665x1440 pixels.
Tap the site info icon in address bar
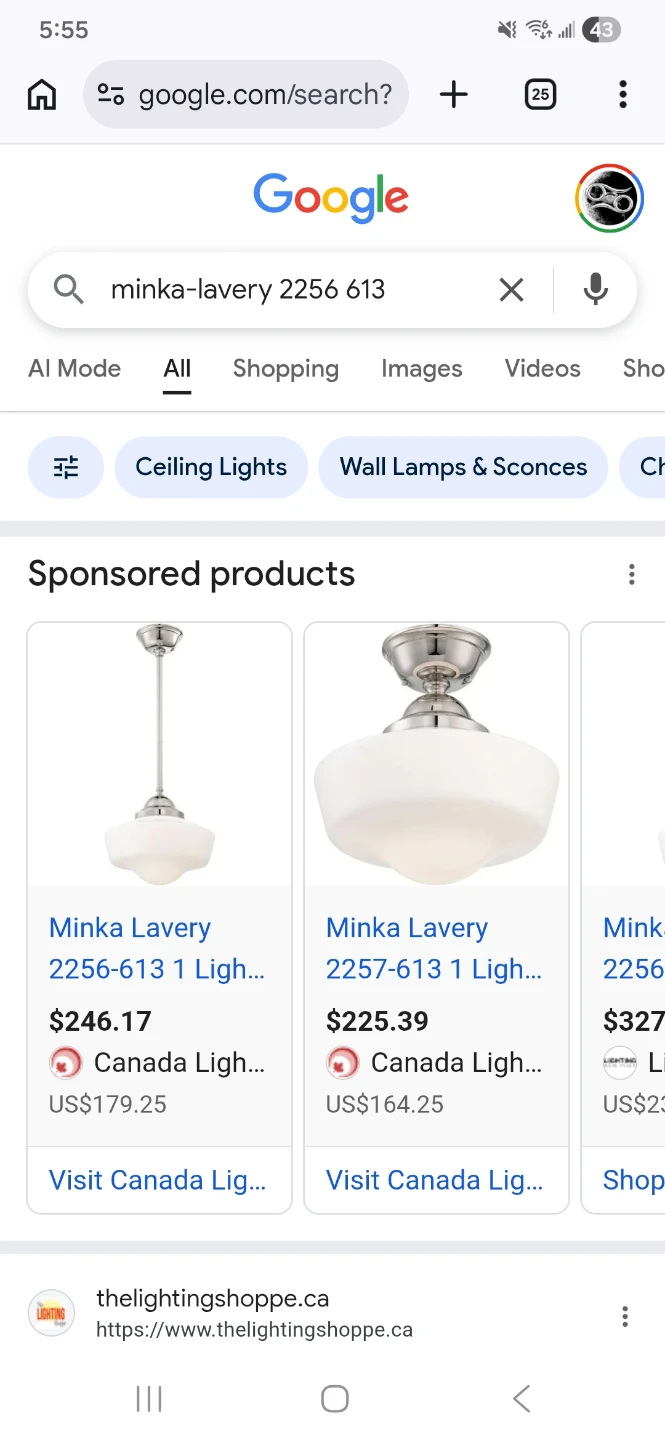(111, 95)
